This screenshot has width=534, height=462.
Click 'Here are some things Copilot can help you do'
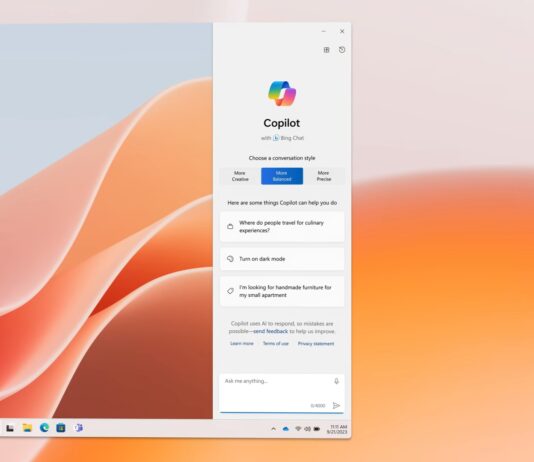click(x=282, y=203)
